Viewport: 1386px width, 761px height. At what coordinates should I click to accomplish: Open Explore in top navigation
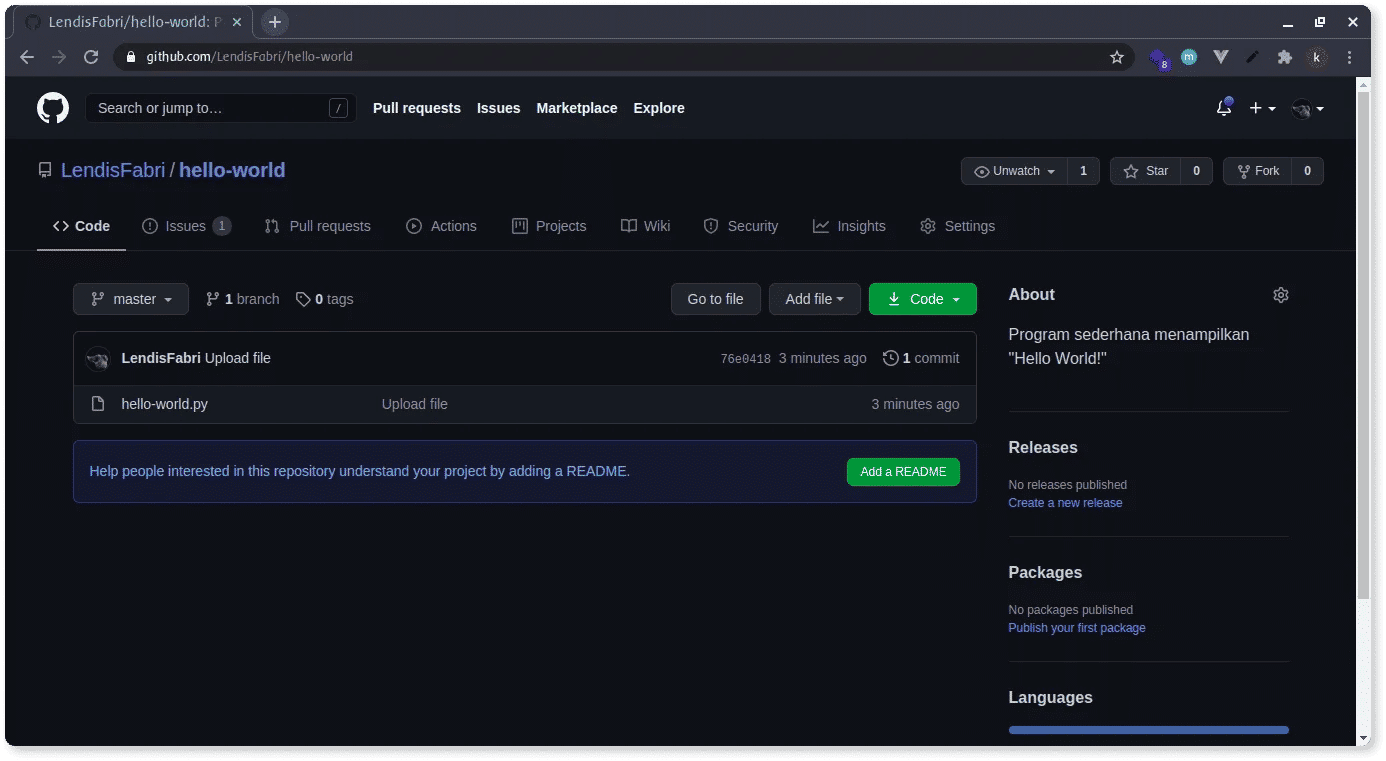tap(659, 108)
